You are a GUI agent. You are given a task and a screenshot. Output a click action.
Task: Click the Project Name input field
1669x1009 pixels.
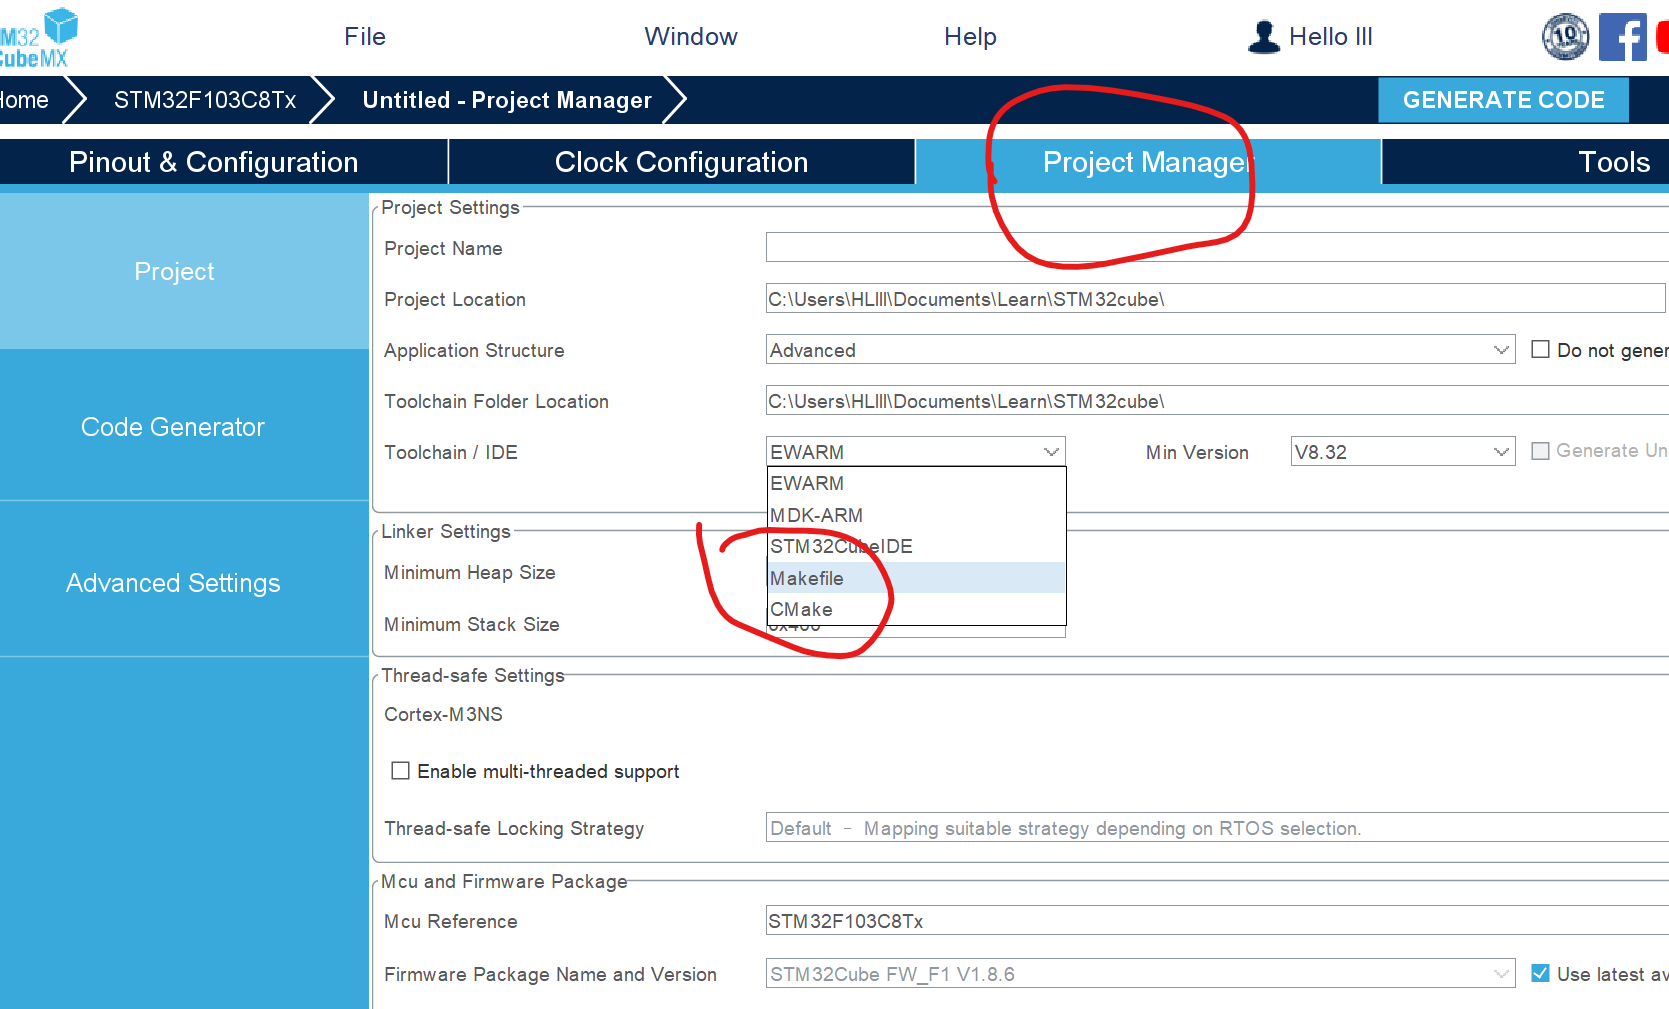[1217, 248]
